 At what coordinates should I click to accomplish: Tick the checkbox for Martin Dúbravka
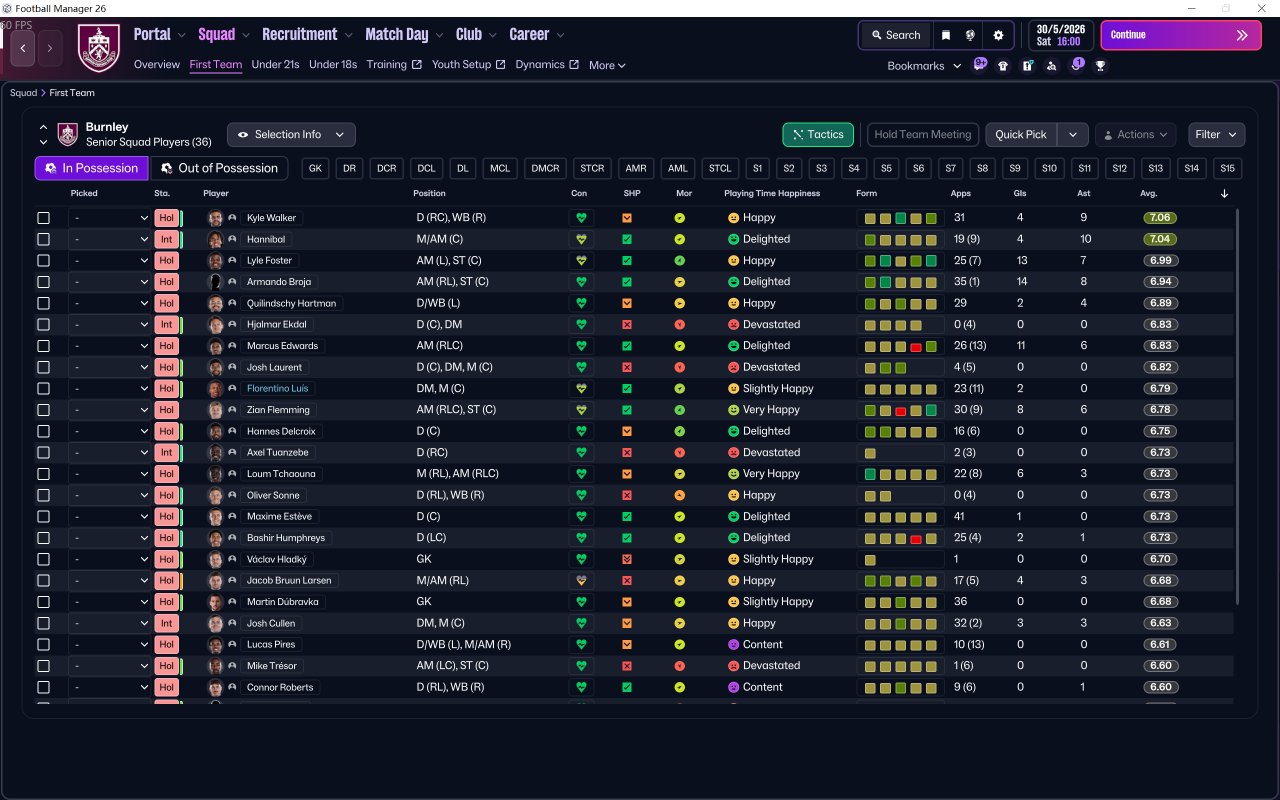click(x=43, y=602)
